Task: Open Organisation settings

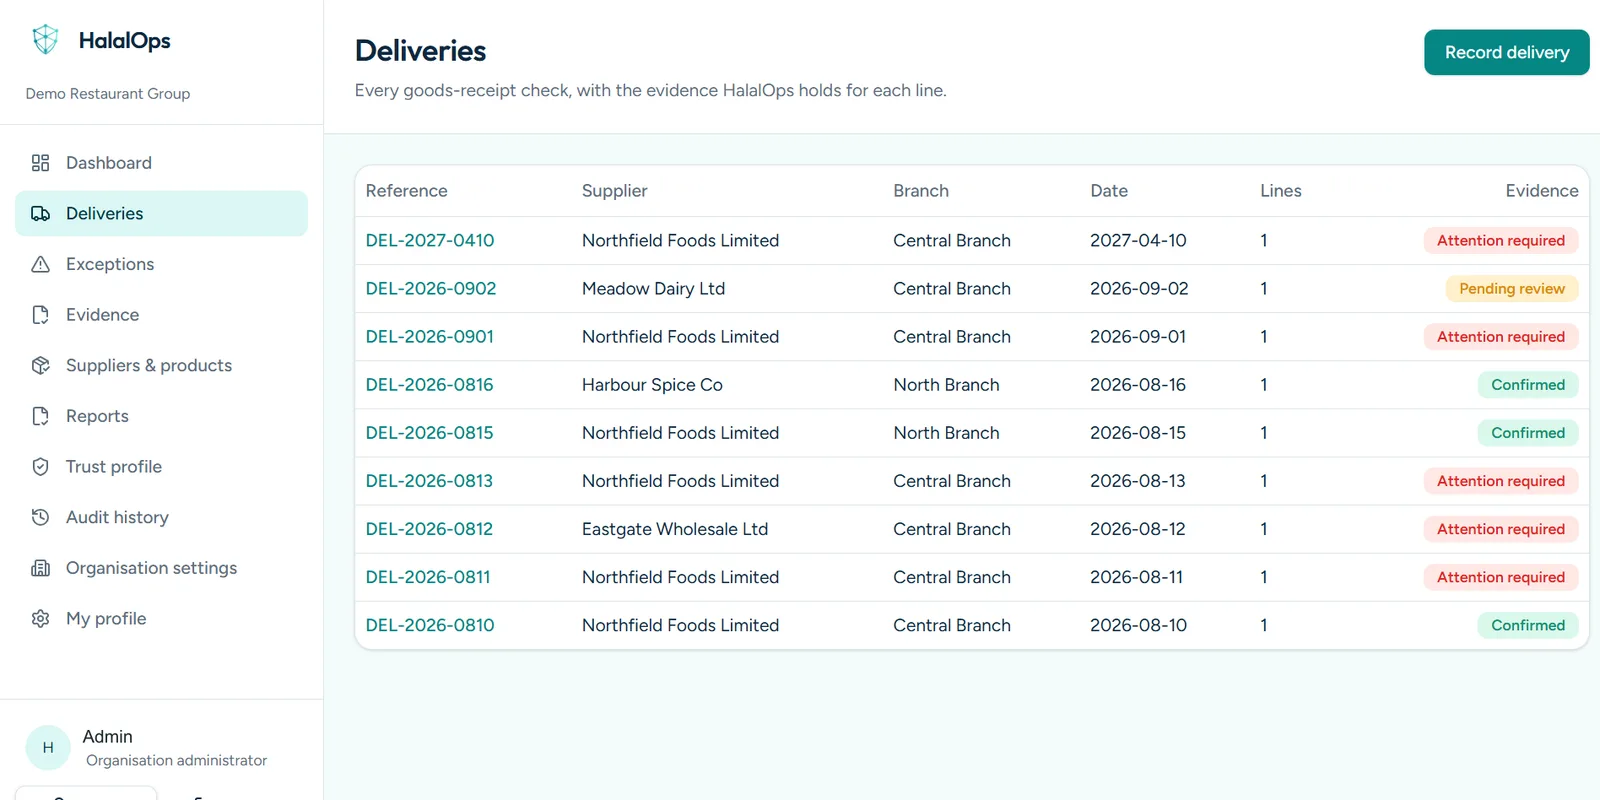Action: point(161,568)
